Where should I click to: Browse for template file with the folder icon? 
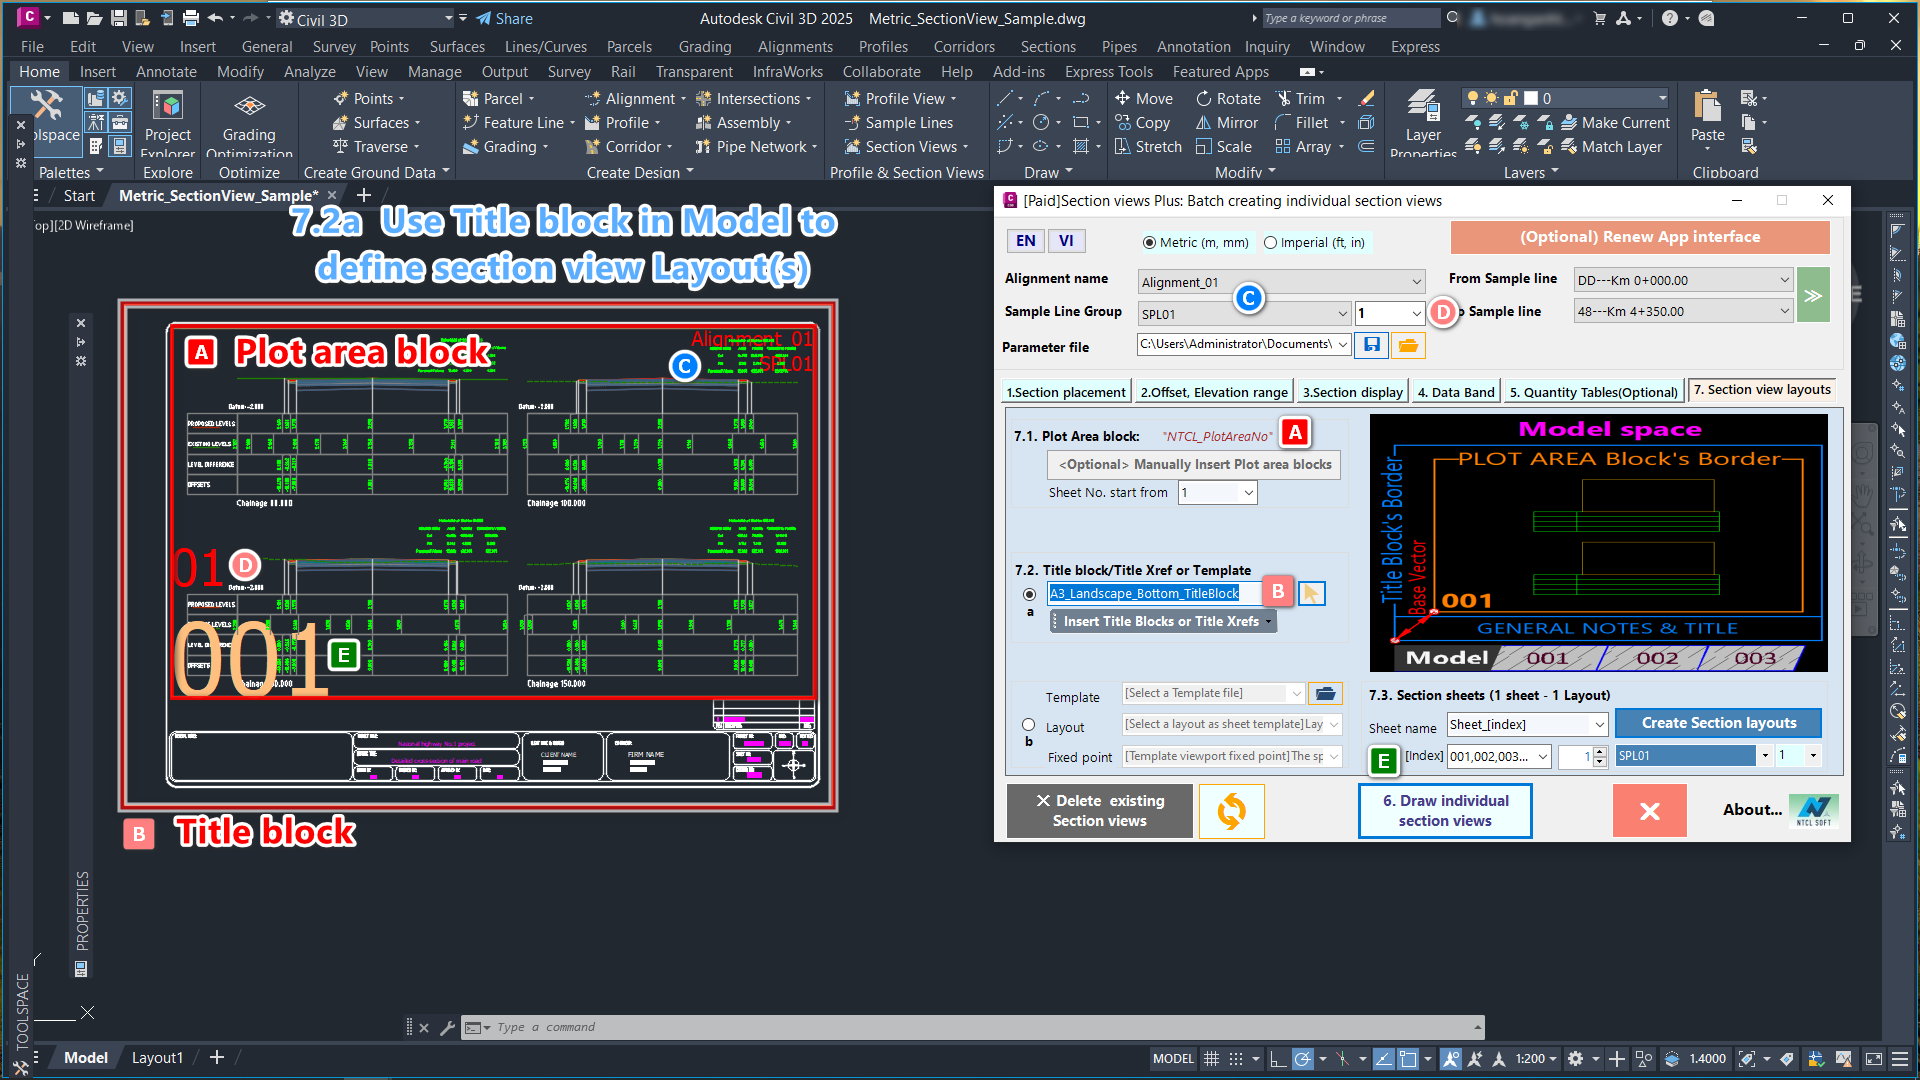(x=1325, y=693)
